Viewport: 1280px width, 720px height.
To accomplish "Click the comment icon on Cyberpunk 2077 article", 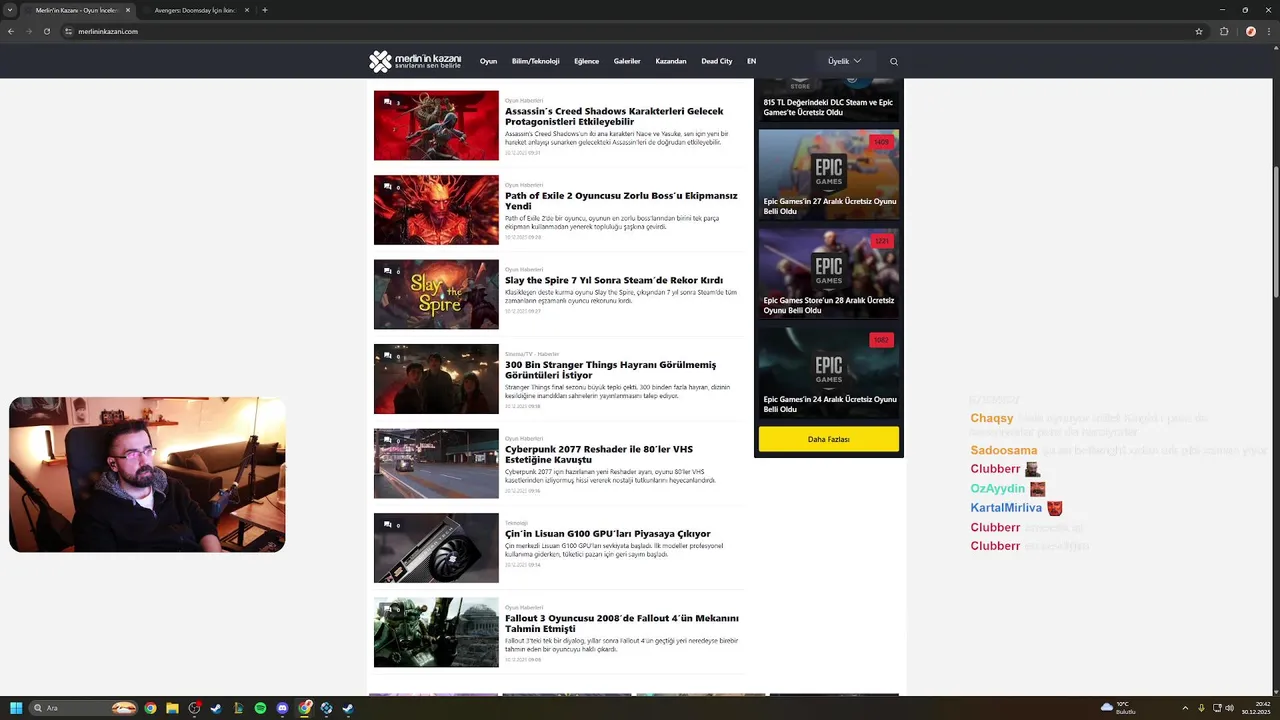I will 388,440.
